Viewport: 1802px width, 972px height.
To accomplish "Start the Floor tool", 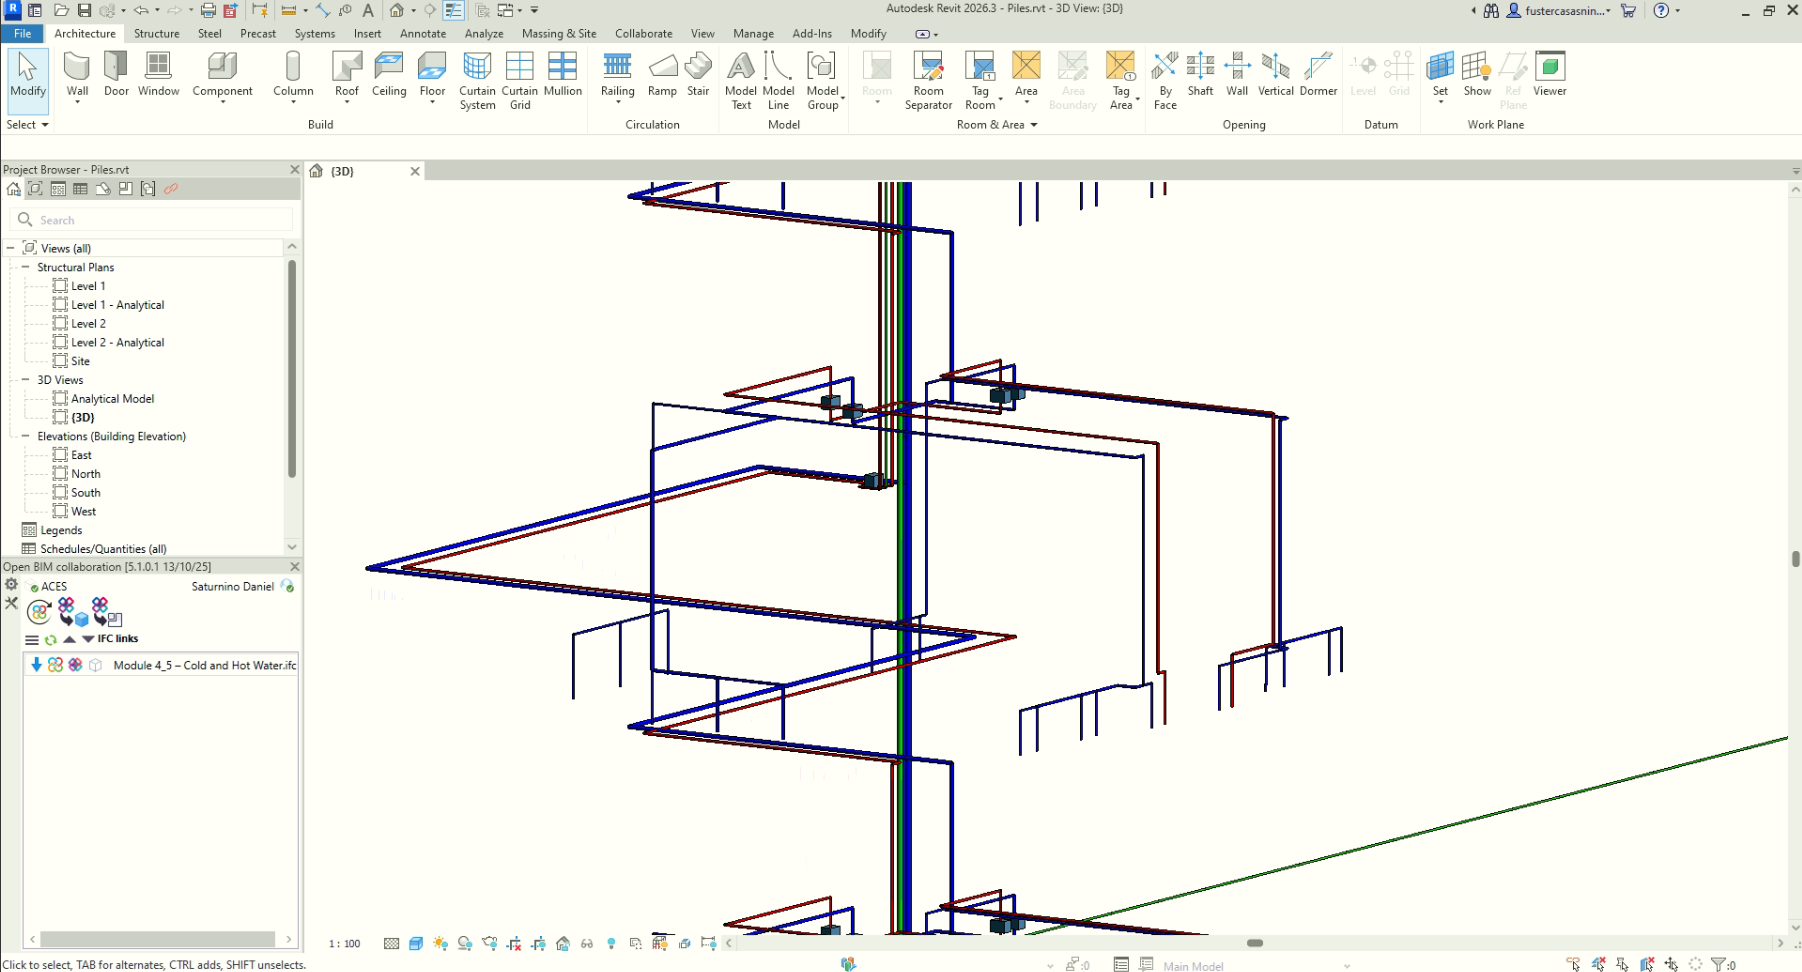I will (432, 76).
